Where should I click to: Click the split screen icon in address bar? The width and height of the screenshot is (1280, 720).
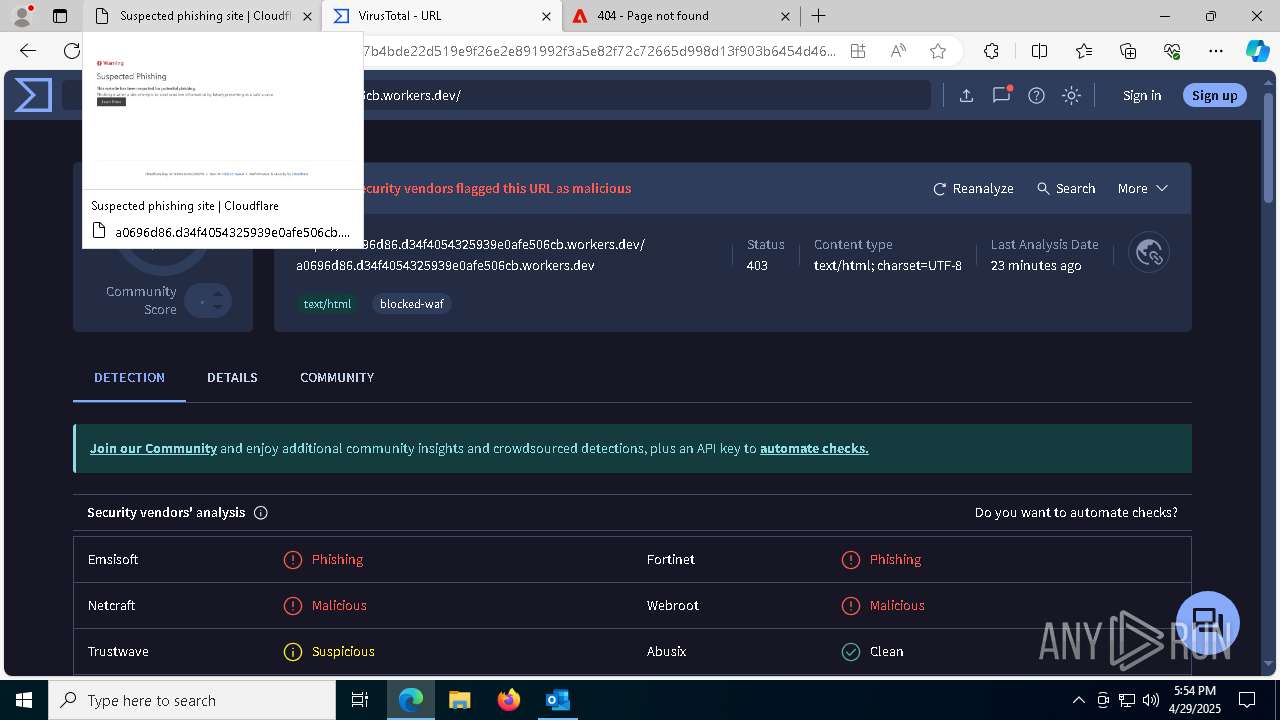click(858, 51)
